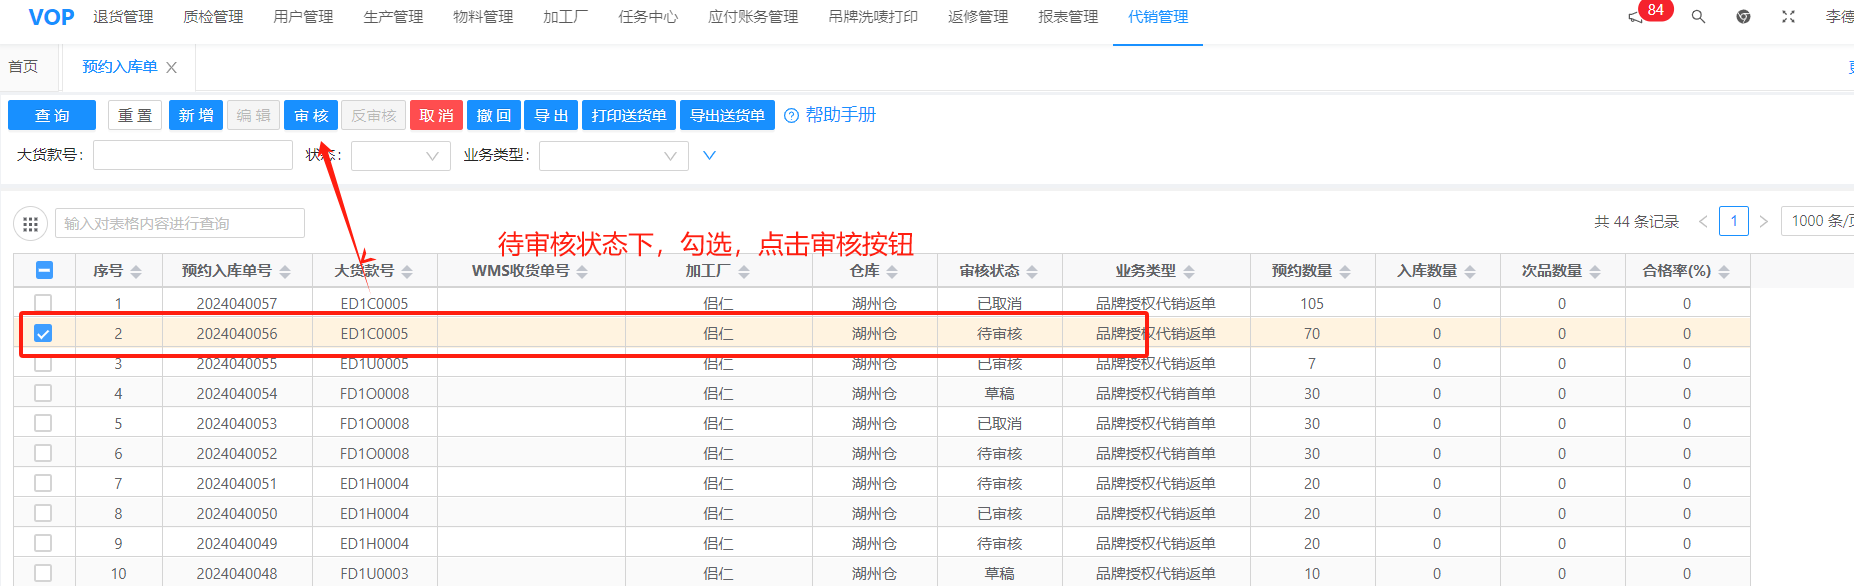Screen dimensions: 1854x586
Task: Click the Chrome browser icon in header
Action: [x=1743, y=17]
